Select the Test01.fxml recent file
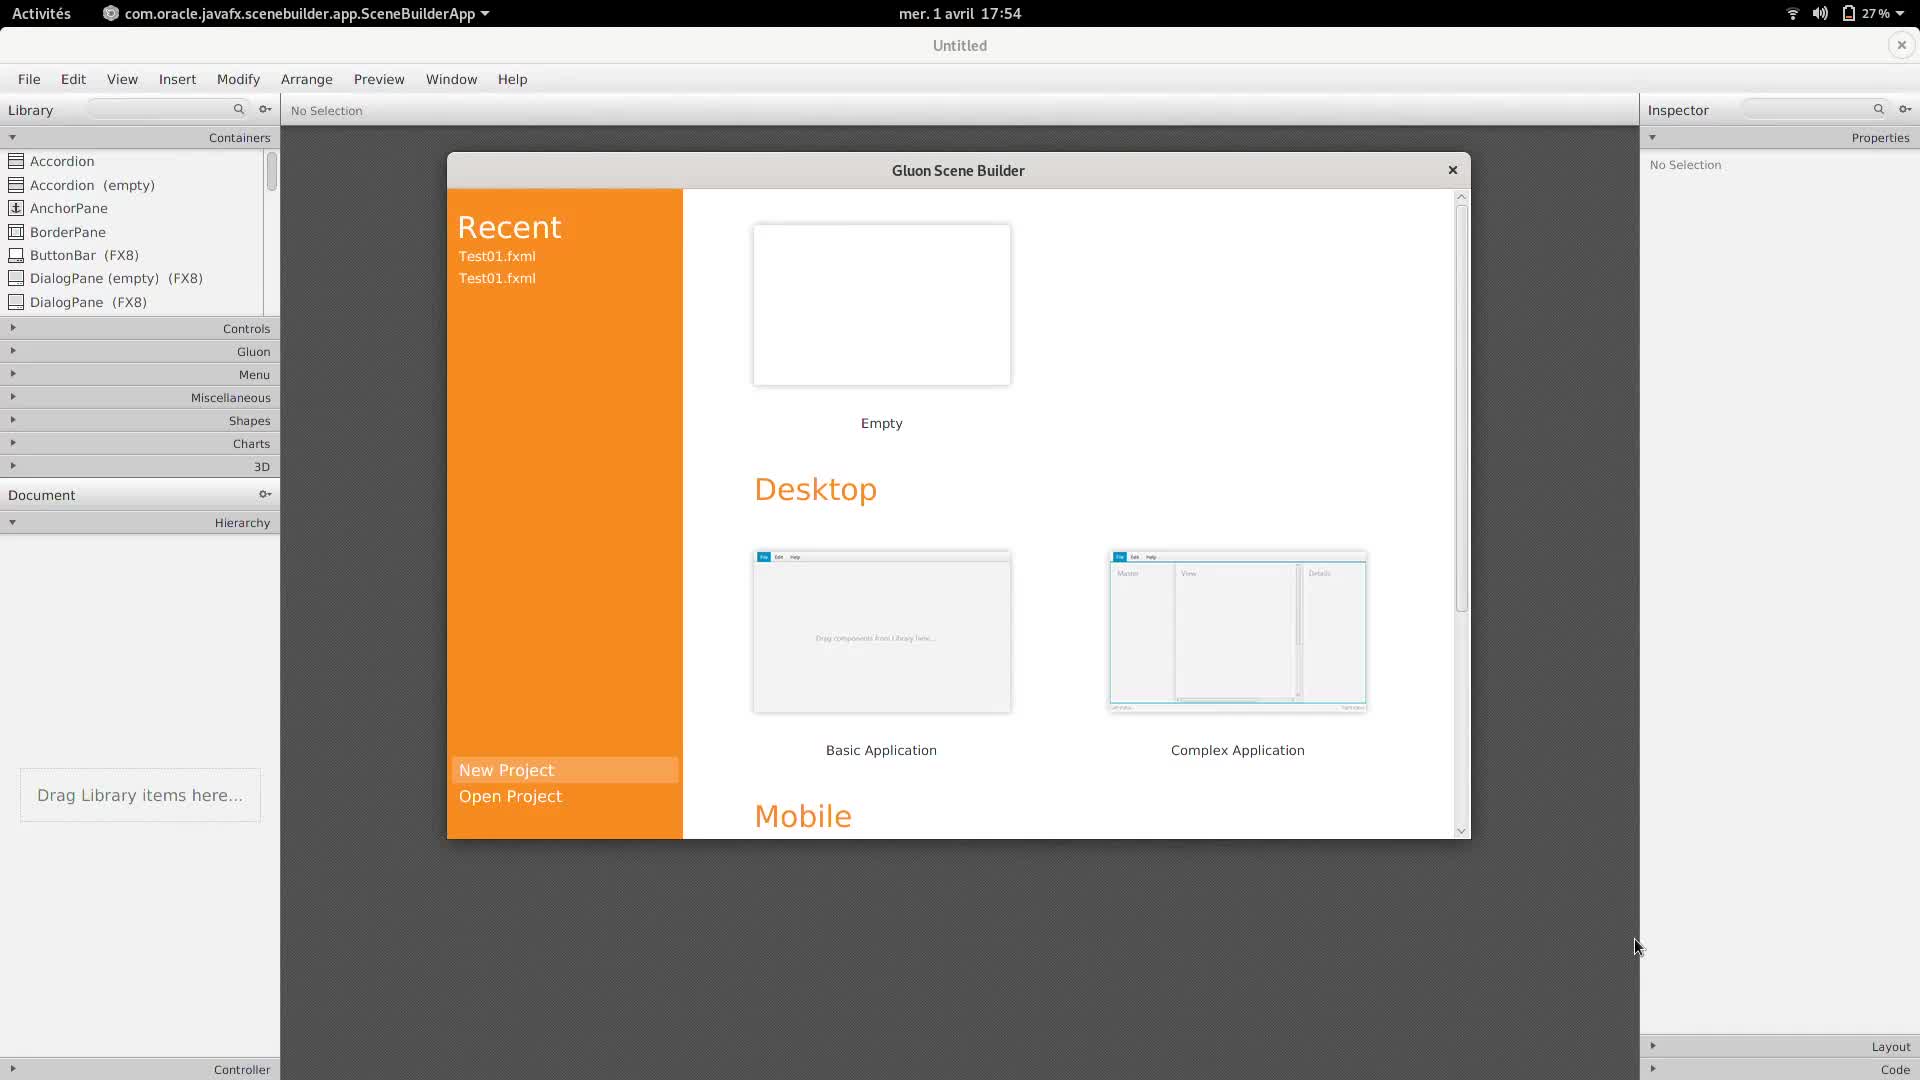Viewport: 1920px width, 1080px height. tap(497, 256)
